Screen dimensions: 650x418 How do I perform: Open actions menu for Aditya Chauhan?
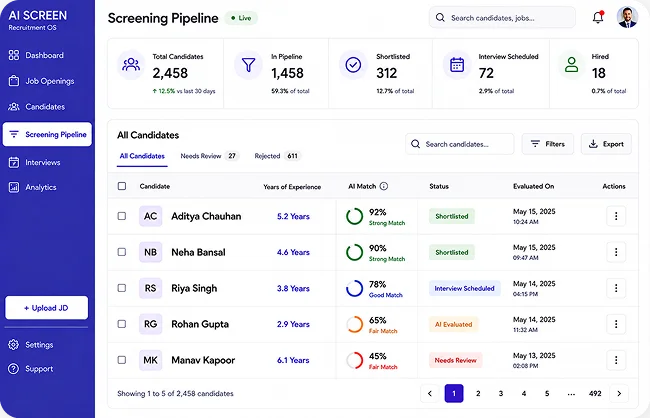point(616,216)
